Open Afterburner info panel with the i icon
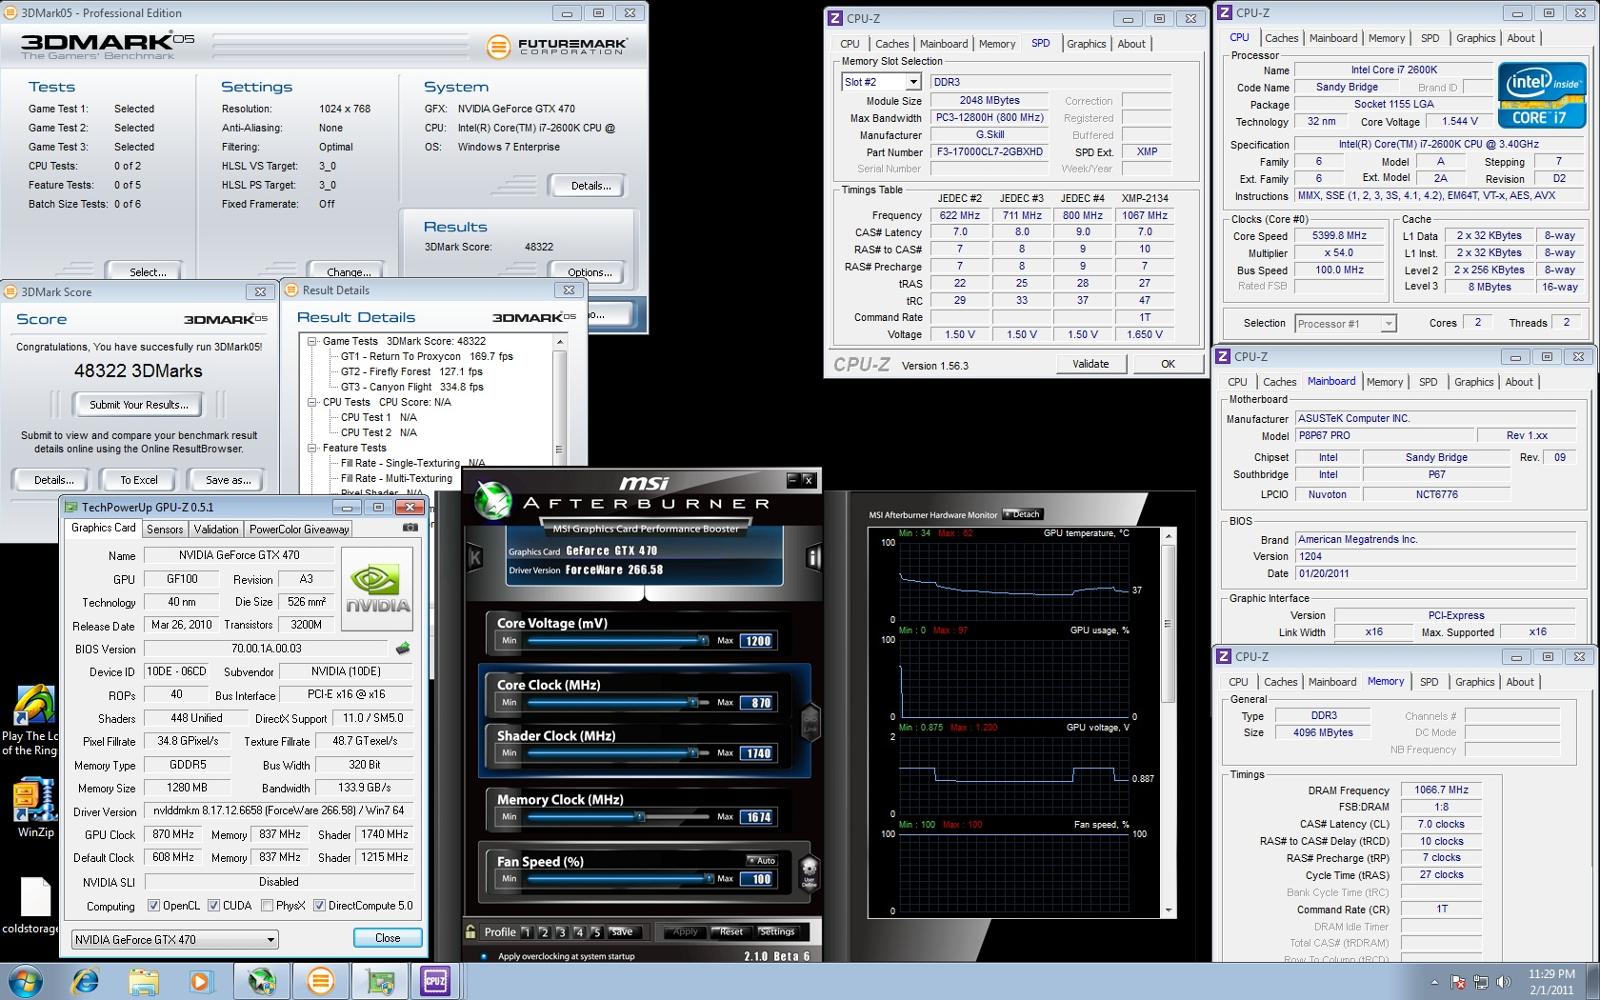 click(x=813, y=557)
